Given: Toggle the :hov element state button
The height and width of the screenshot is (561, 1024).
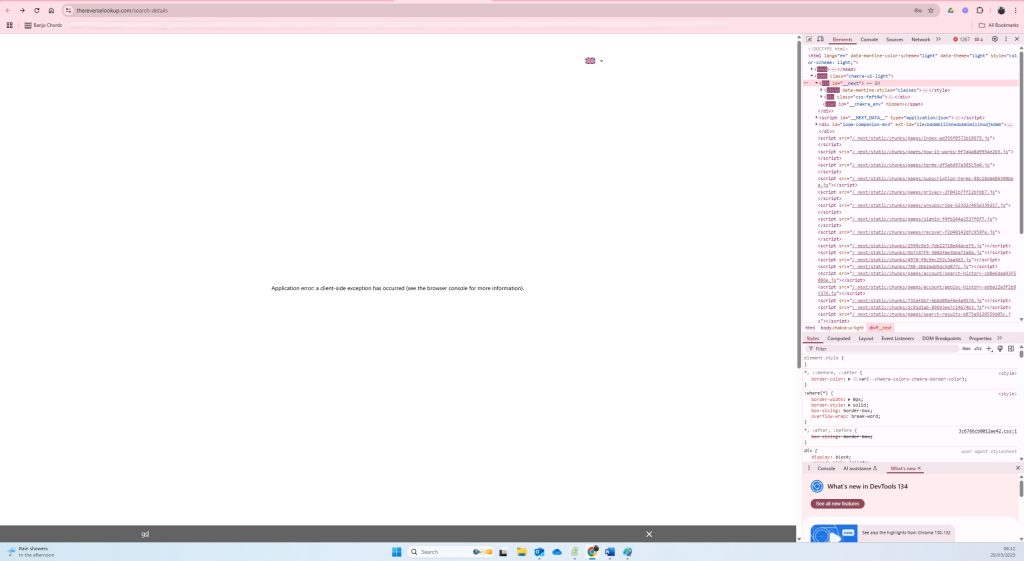Looking at the screenshot, I should [966, 349].
